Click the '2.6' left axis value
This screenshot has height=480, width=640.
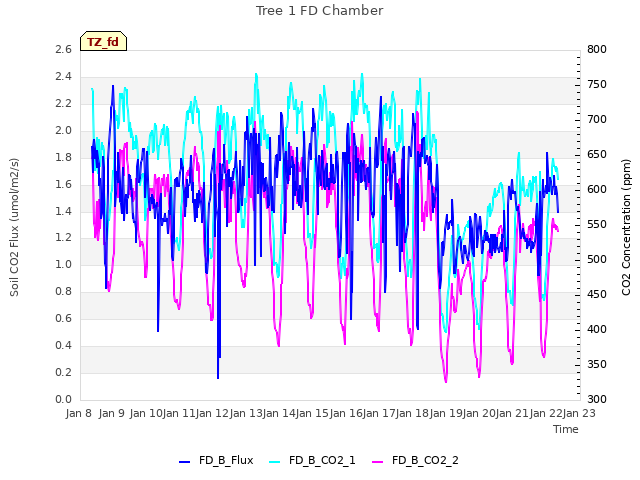63,49
